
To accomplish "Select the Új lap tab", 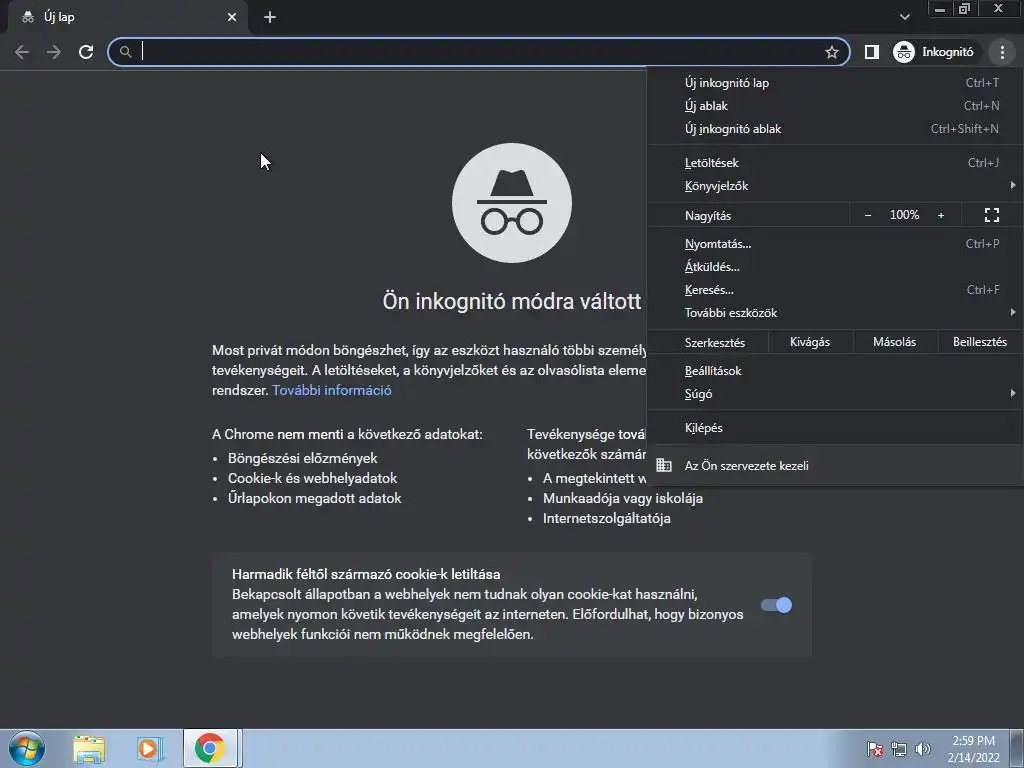I will [128, 18].
